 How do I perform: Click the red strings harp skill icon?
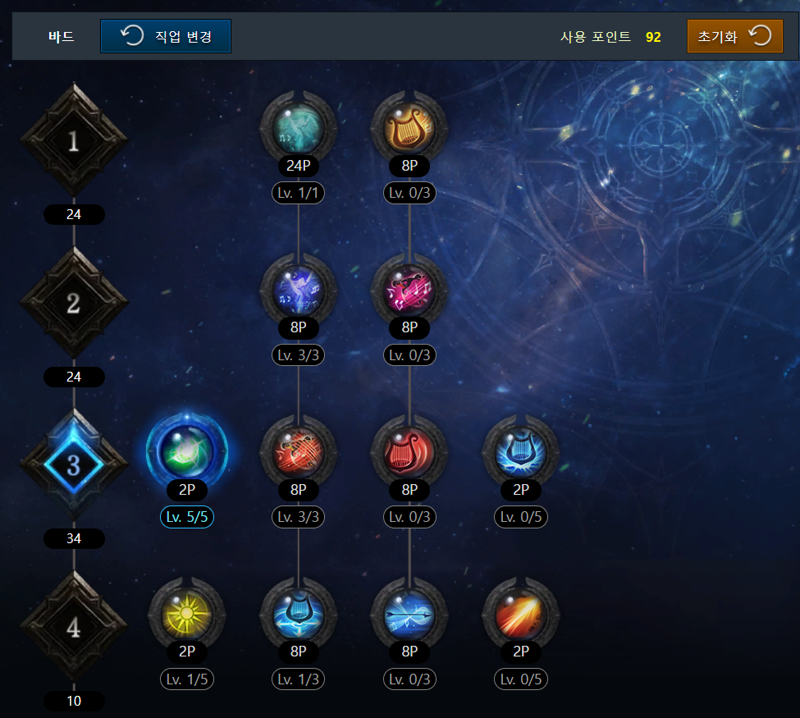tap(298, 452)
